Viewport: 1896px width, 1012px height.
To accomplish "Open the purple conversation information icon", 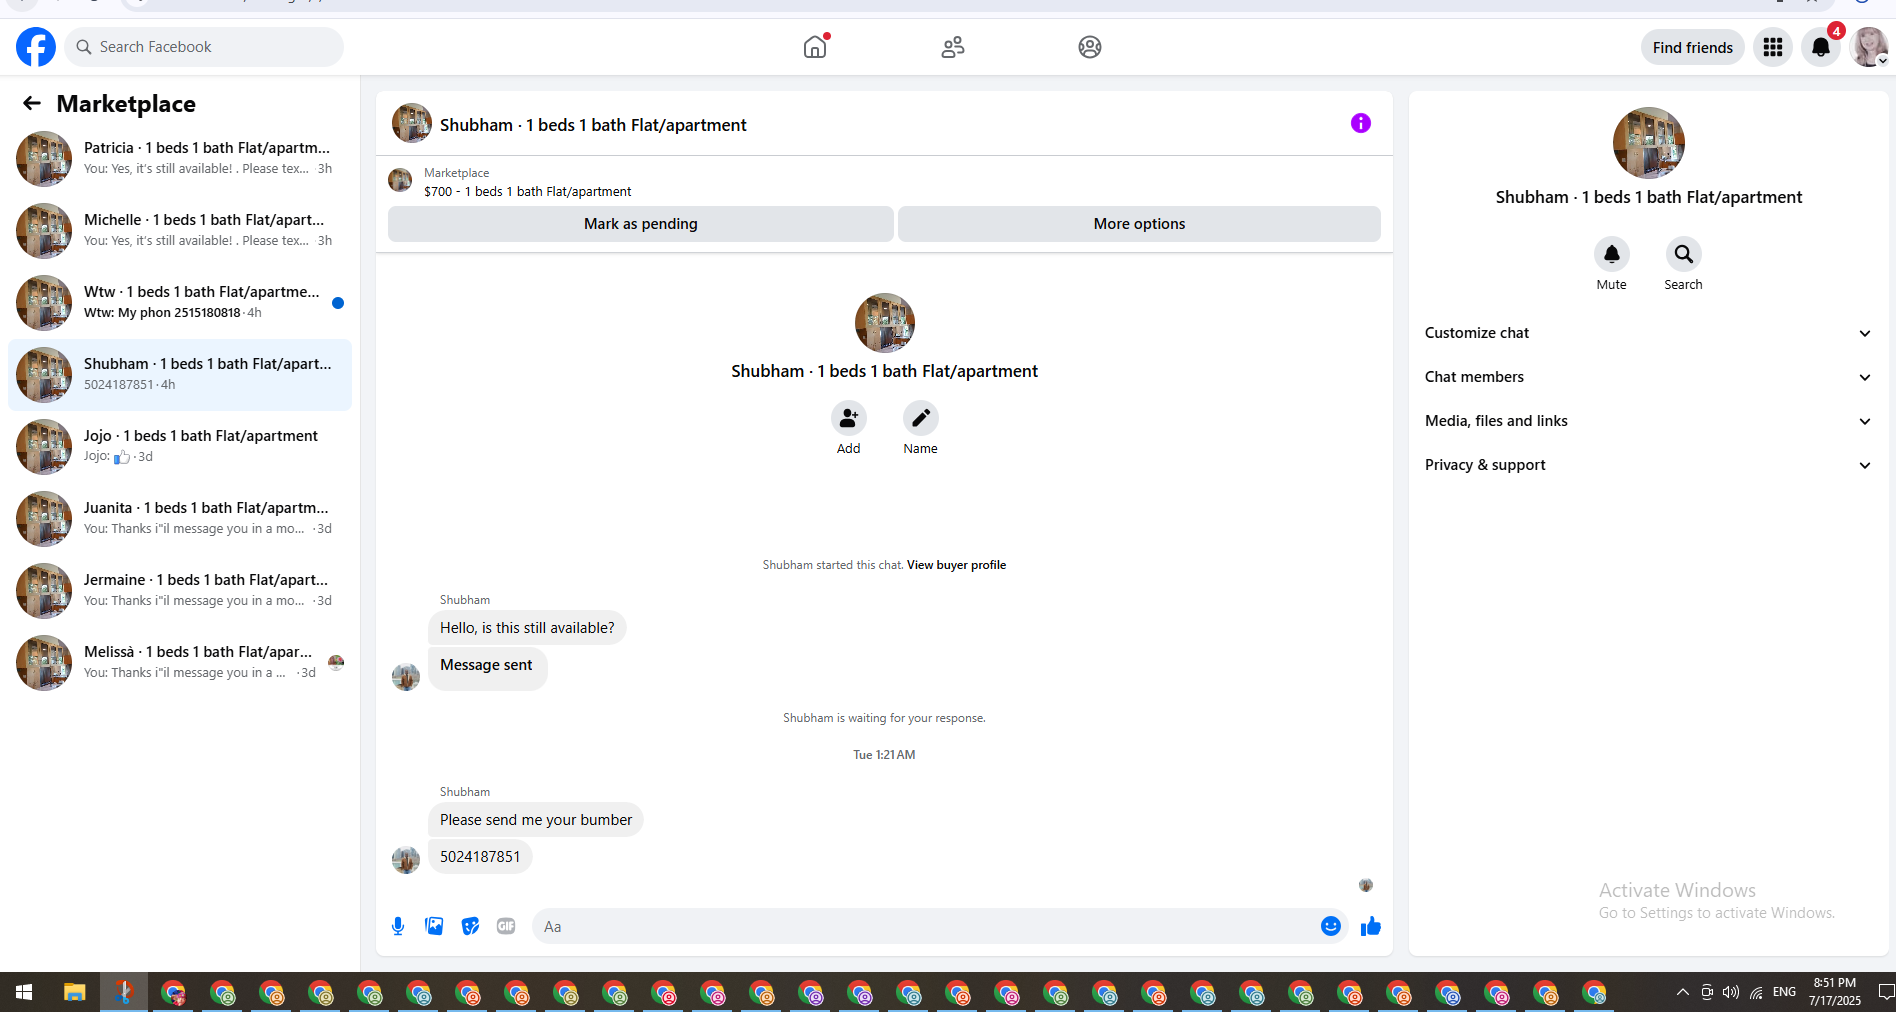I will (1361, 123).
